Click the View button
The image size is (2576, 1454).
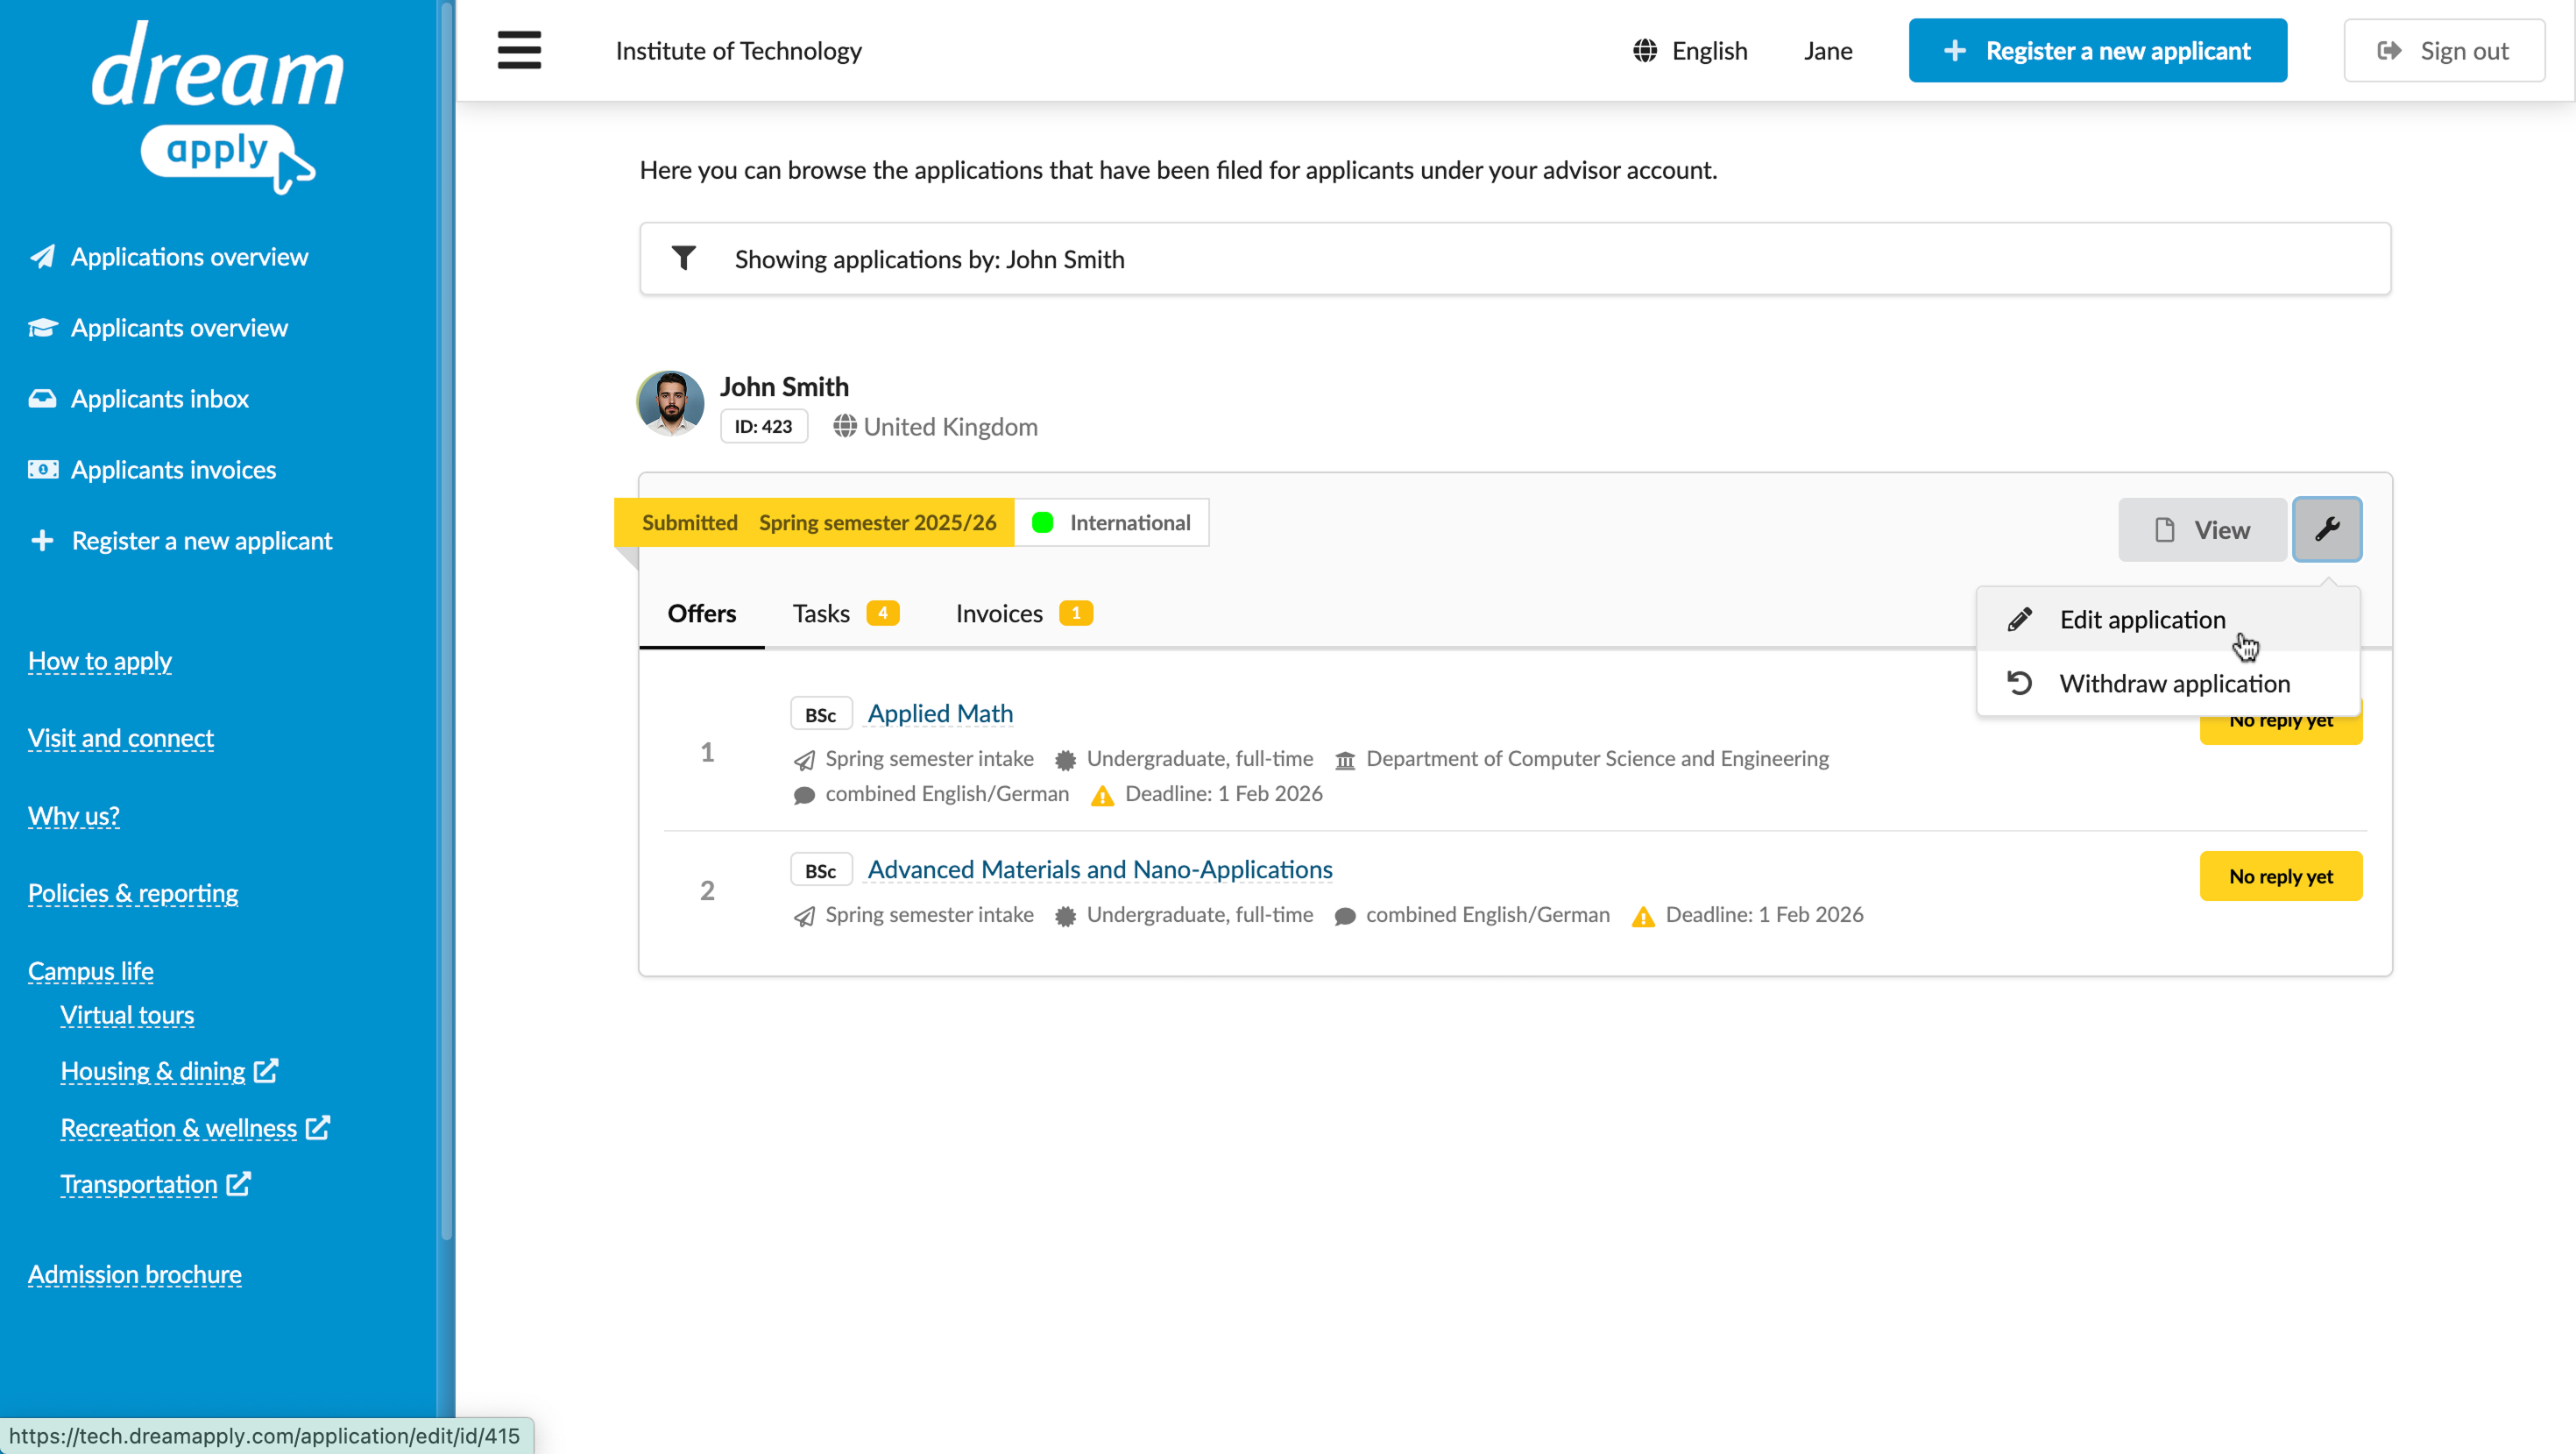2202,530
